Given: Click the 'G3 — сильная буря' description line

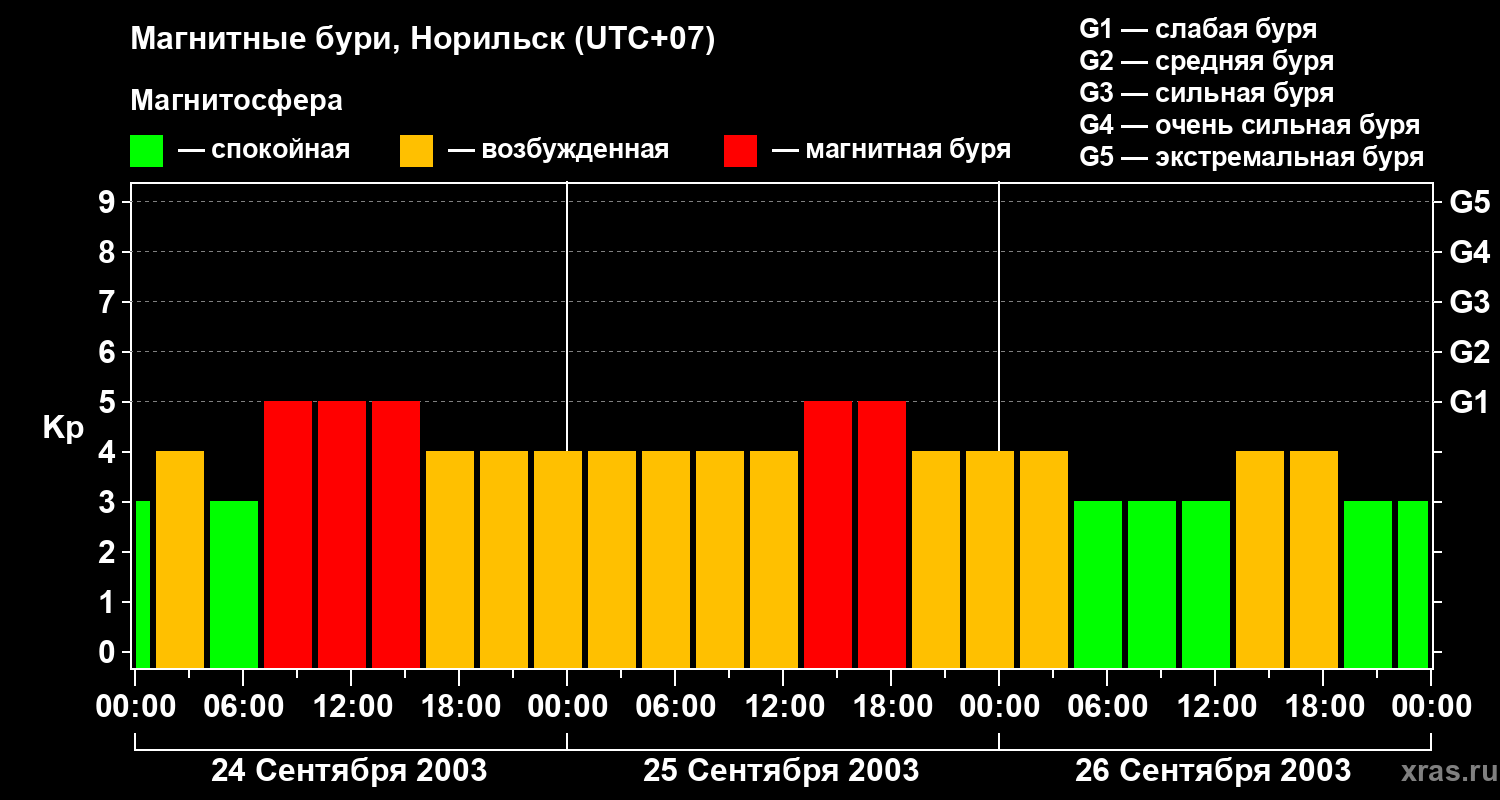Looking at the screenshot, I should click(x=1207, y=93).
